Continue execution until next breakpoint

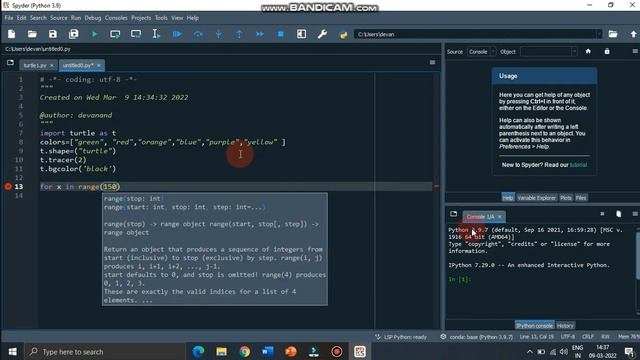[260, 34]
